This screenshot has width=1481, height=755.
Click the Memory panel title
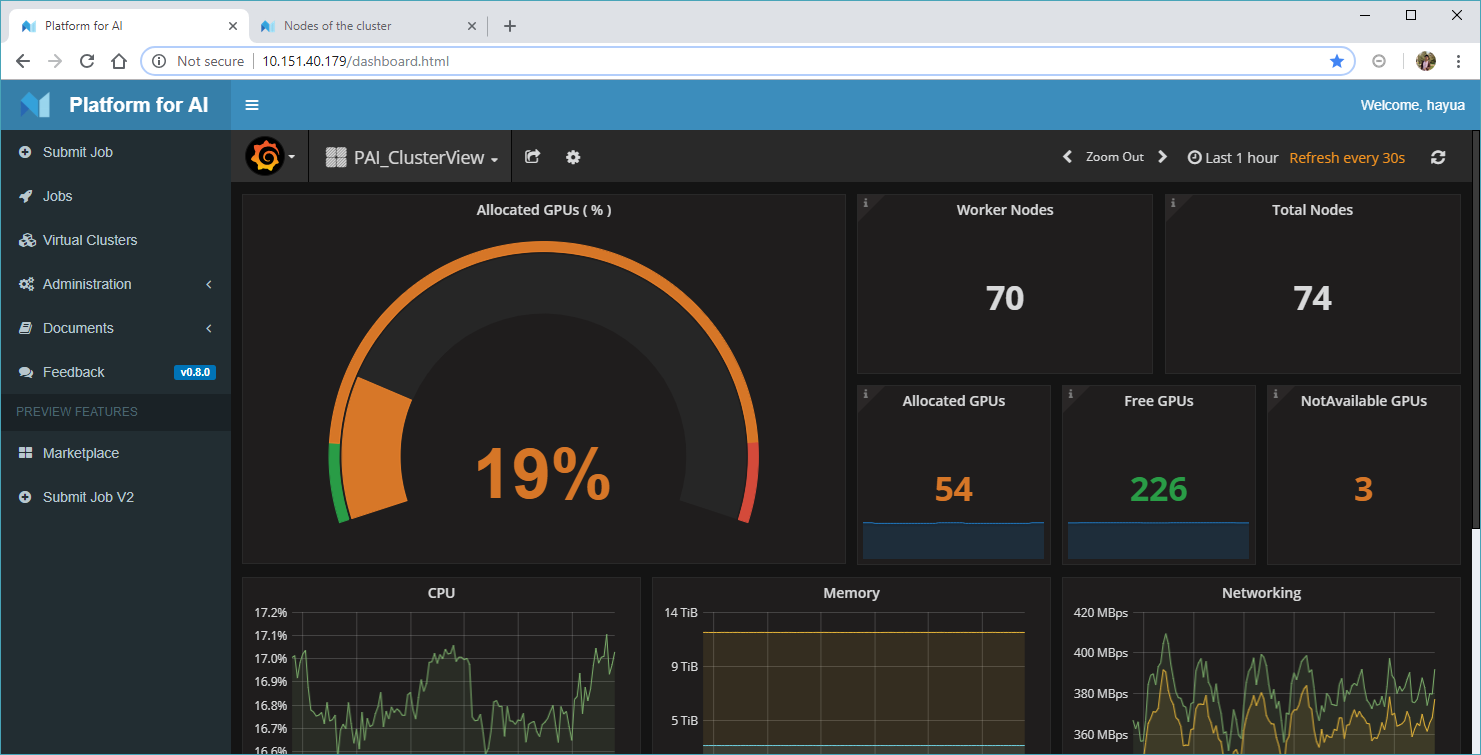pyautogui.click(x=851, y=593)
